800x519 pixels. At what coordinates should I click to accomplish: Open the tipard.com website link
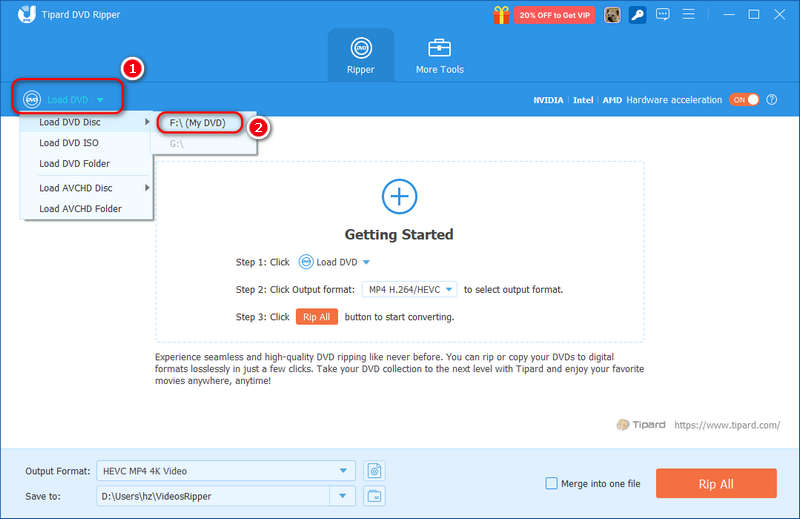pos(727,425)
